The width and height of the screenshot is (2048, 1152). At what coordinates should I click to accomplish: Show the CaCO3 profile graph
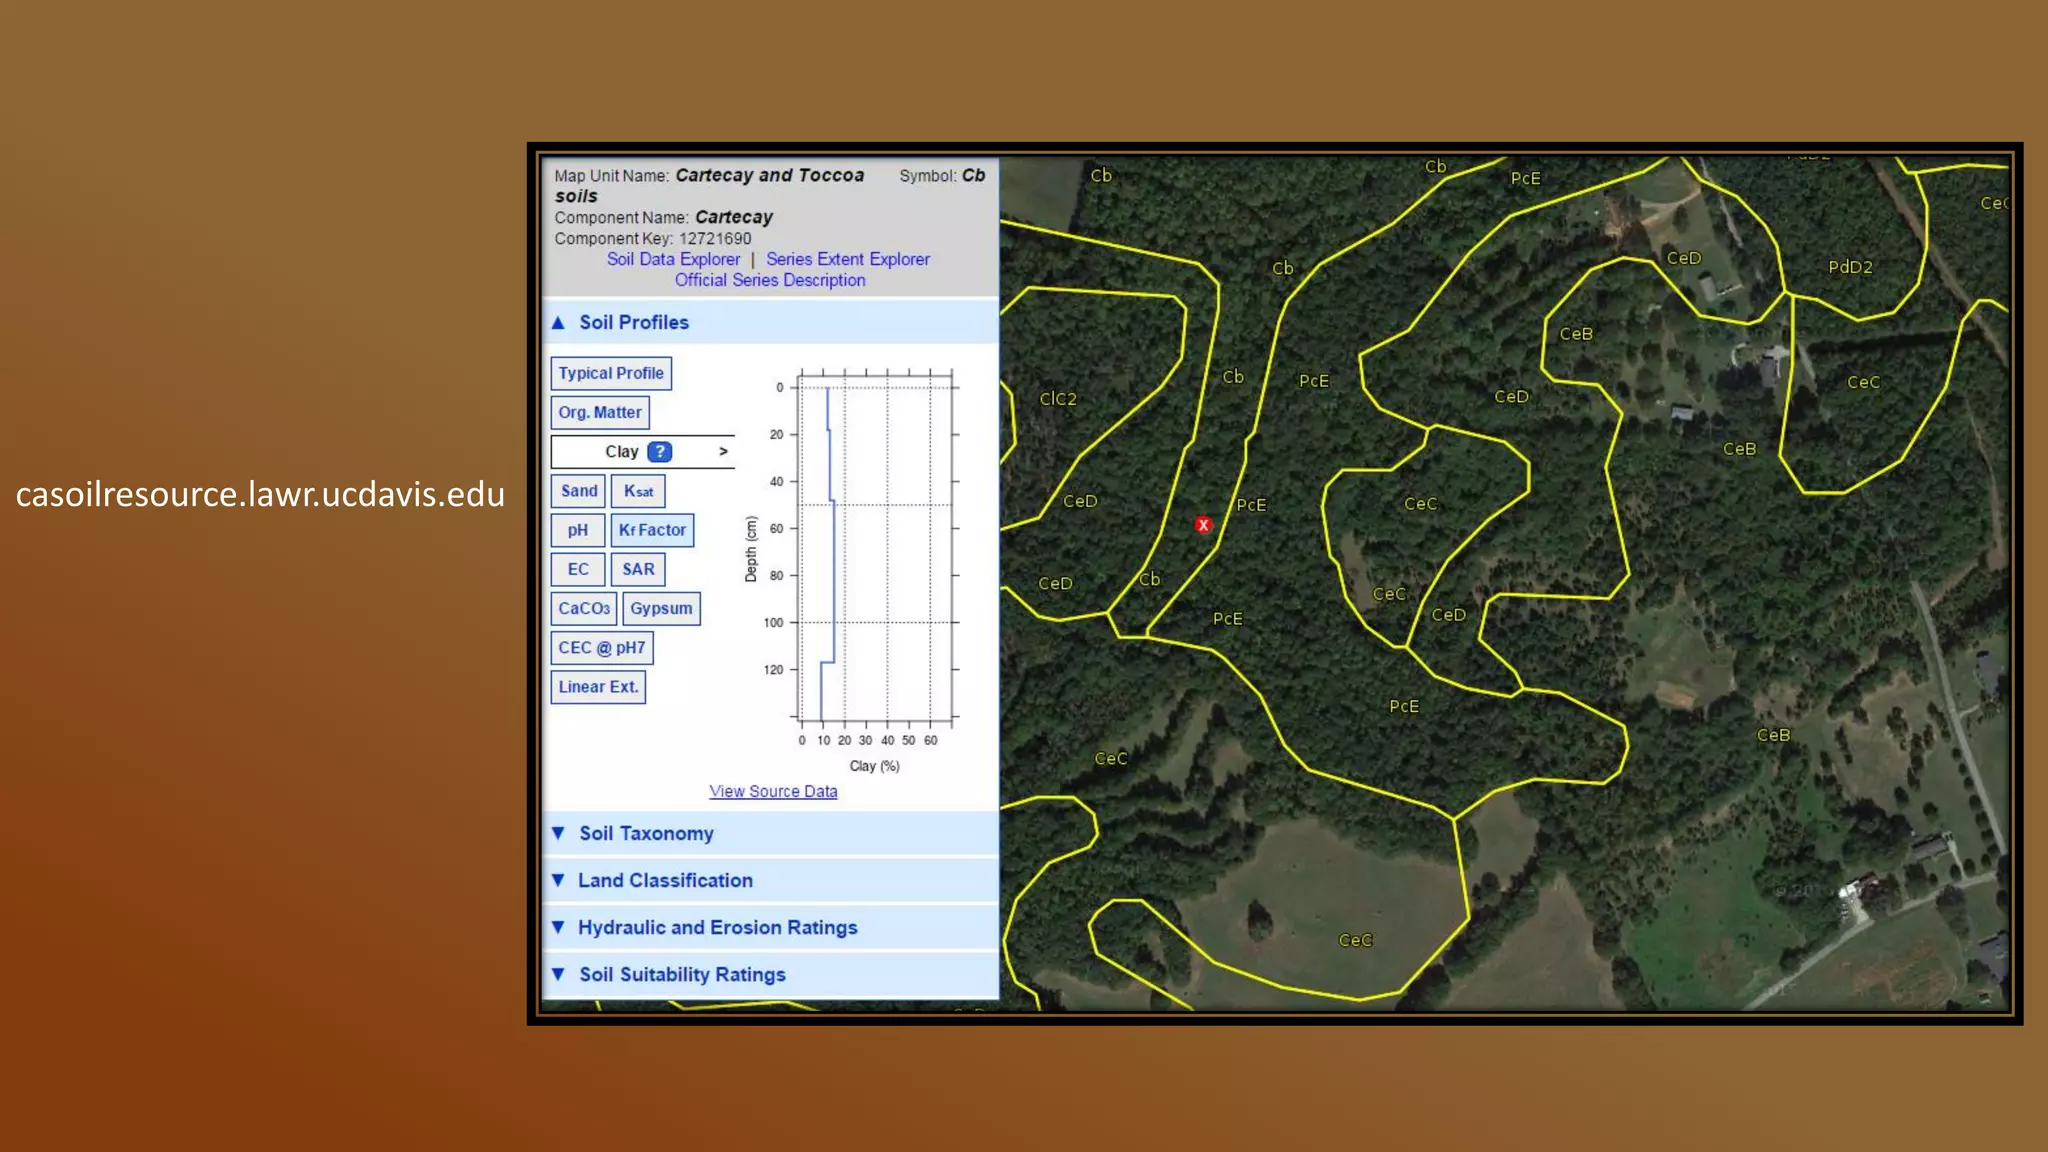coord(584,608)
